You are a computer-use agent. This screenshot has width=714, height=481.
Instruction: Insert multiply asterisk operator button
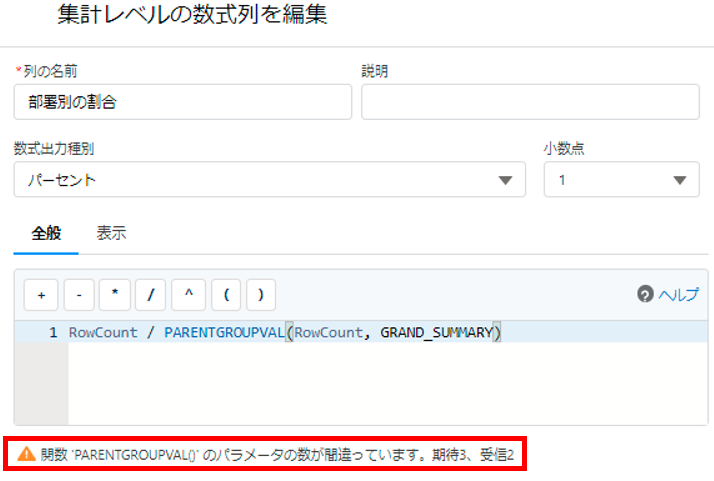(115, 295)
